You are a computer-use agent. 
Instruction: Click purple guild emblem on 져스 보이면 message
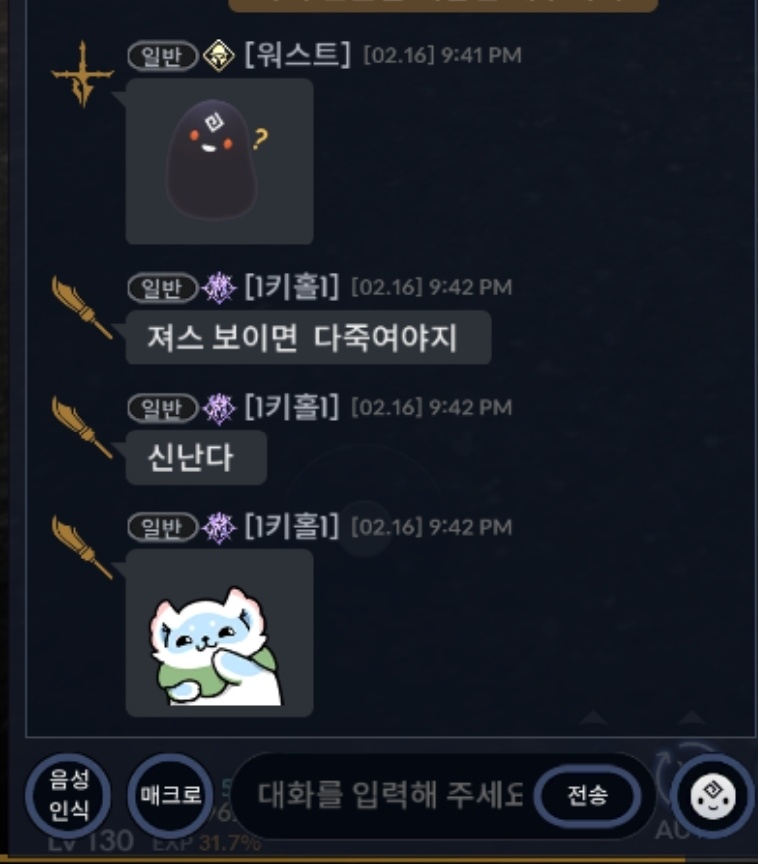[x=219, y=288]
